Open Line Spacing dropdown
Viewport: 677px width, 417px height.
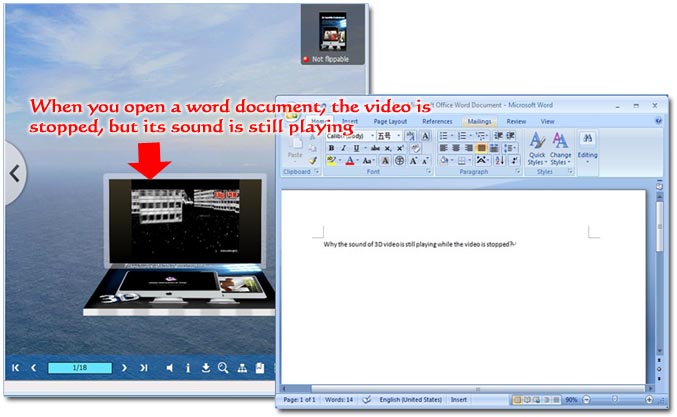pos(510,148)
